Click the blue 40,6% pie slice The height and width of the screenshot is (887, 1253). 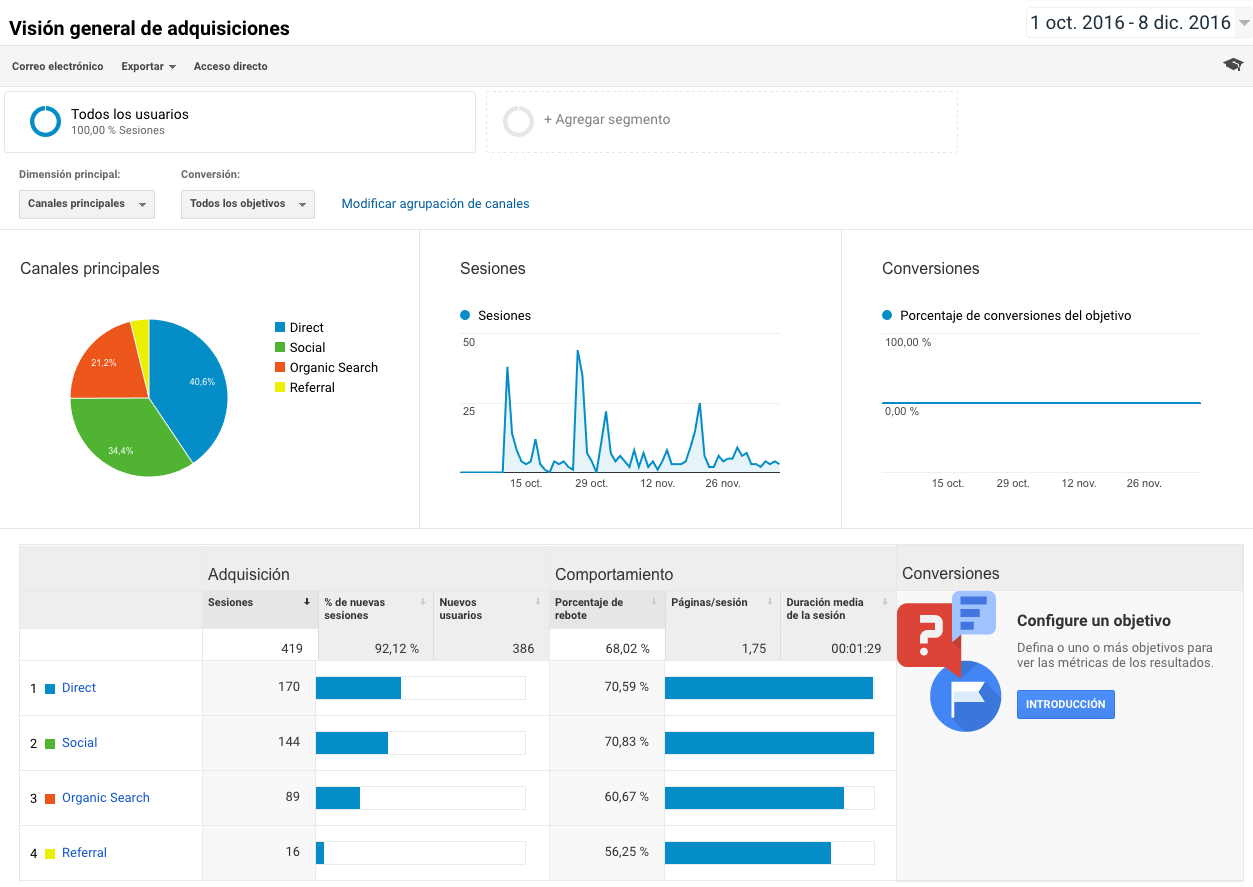click(x=191, y=385)
